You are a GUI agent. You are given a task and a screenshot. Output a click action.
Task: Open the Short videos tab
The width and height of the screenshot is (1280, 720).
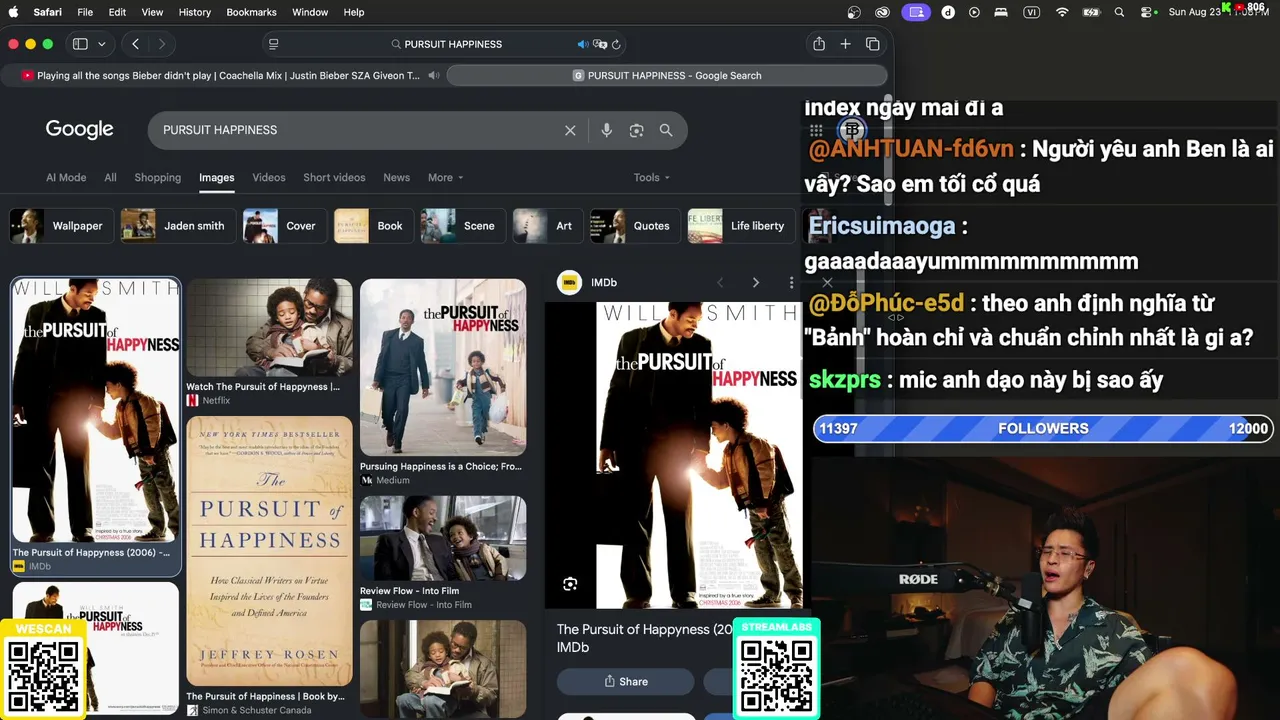pos(334,177)
